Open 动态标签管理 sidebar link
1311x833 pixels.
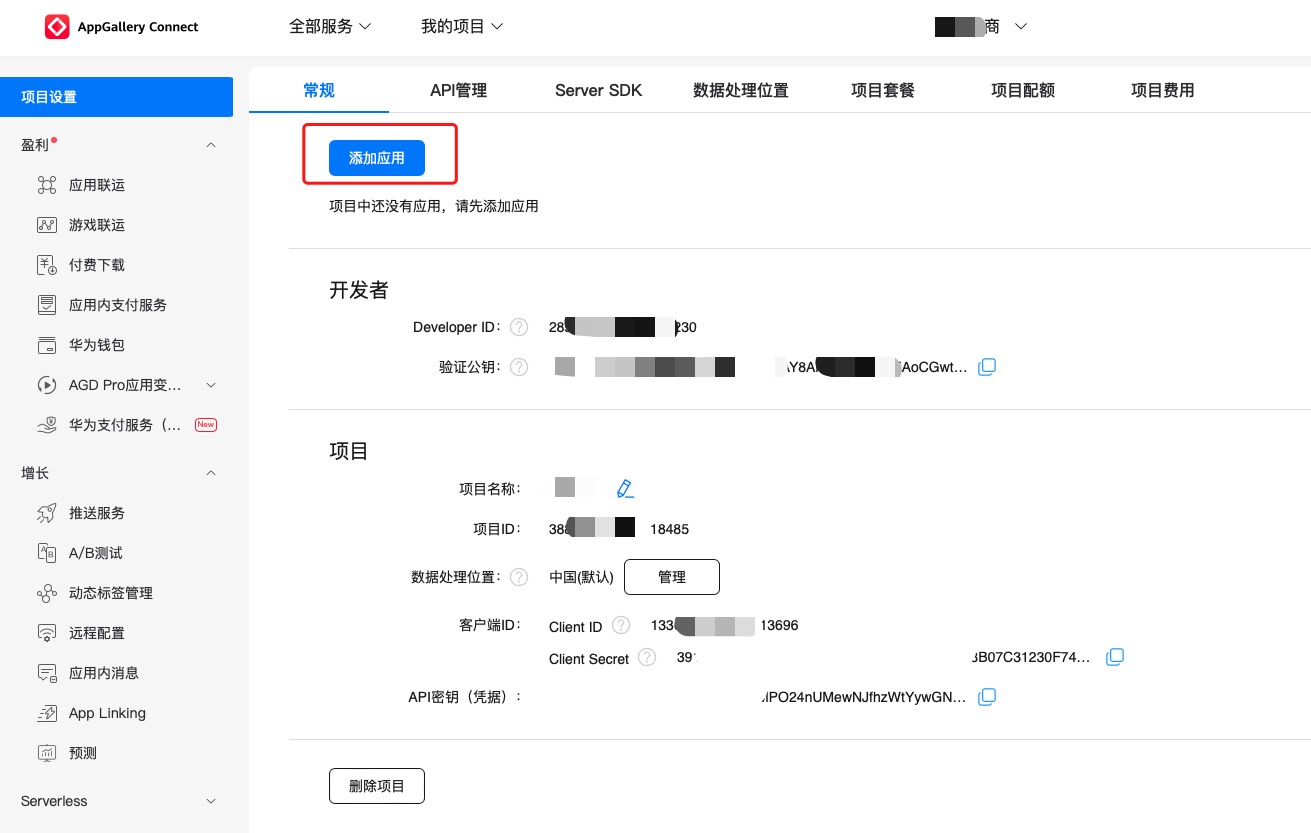tap(111, 593)
